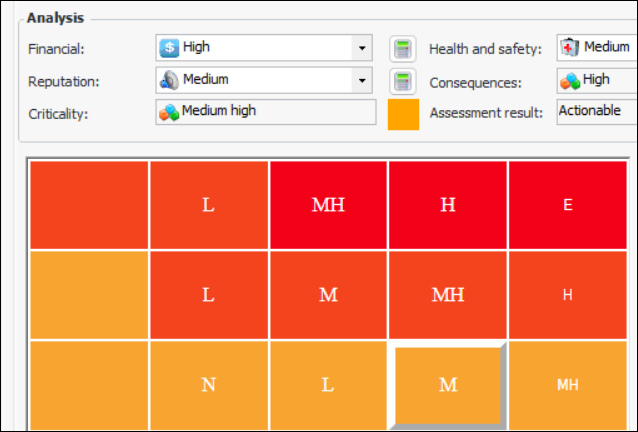Image resolution: width=638 pixels, height=432 pixels.
Task: Click the Consequences colored shapes icon
Action: coord(570,80)
